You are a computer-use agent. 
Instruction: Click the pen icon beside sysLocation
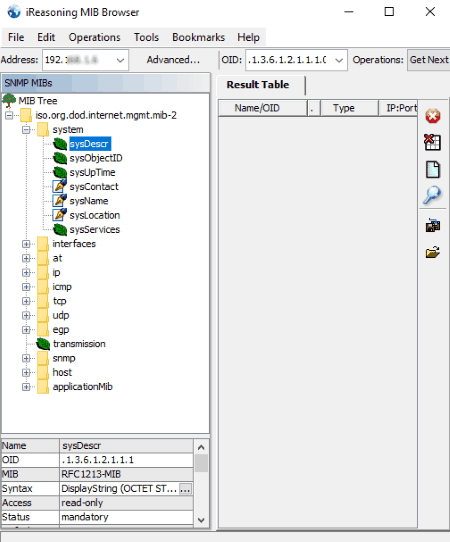click(59, 215)
